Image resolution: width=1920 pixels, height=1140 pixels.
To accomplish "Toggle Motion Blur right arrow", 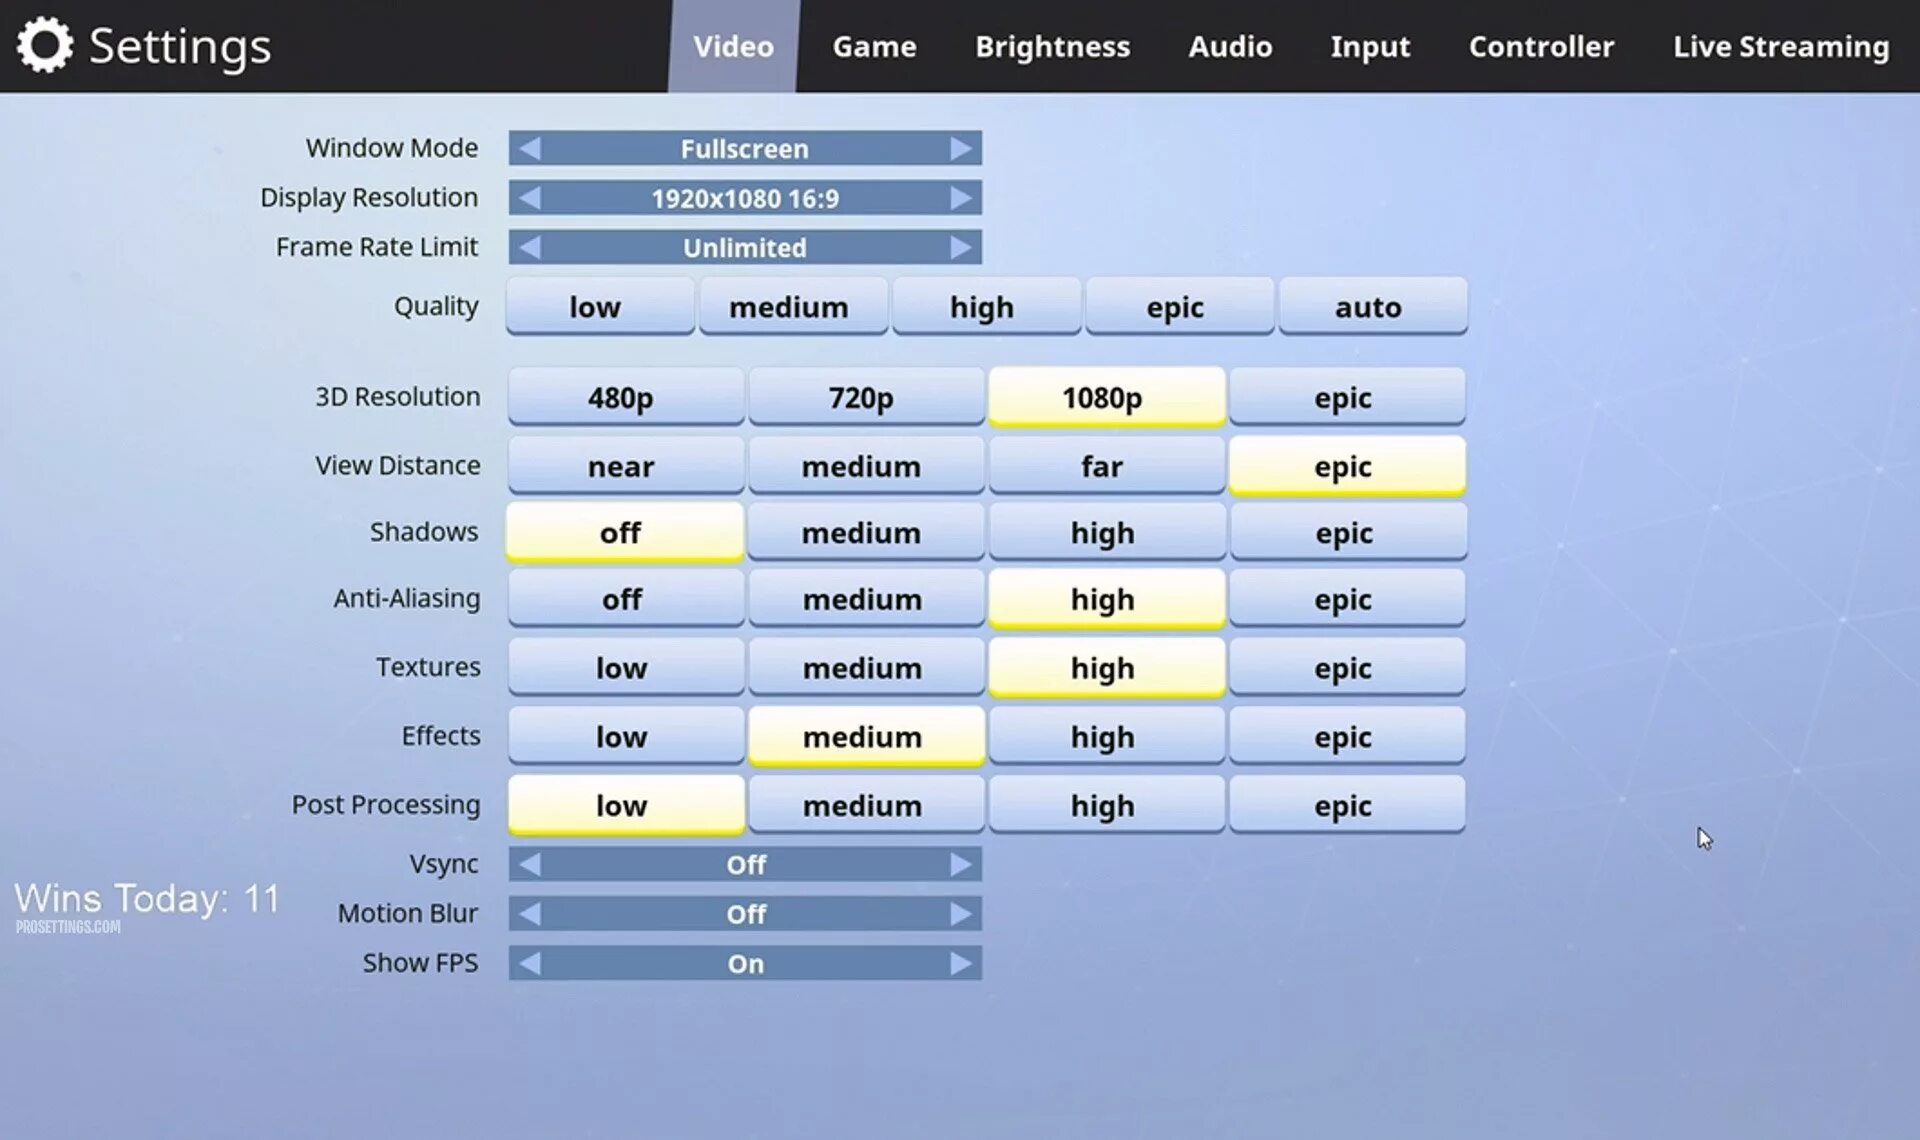I will click(963, 913).
